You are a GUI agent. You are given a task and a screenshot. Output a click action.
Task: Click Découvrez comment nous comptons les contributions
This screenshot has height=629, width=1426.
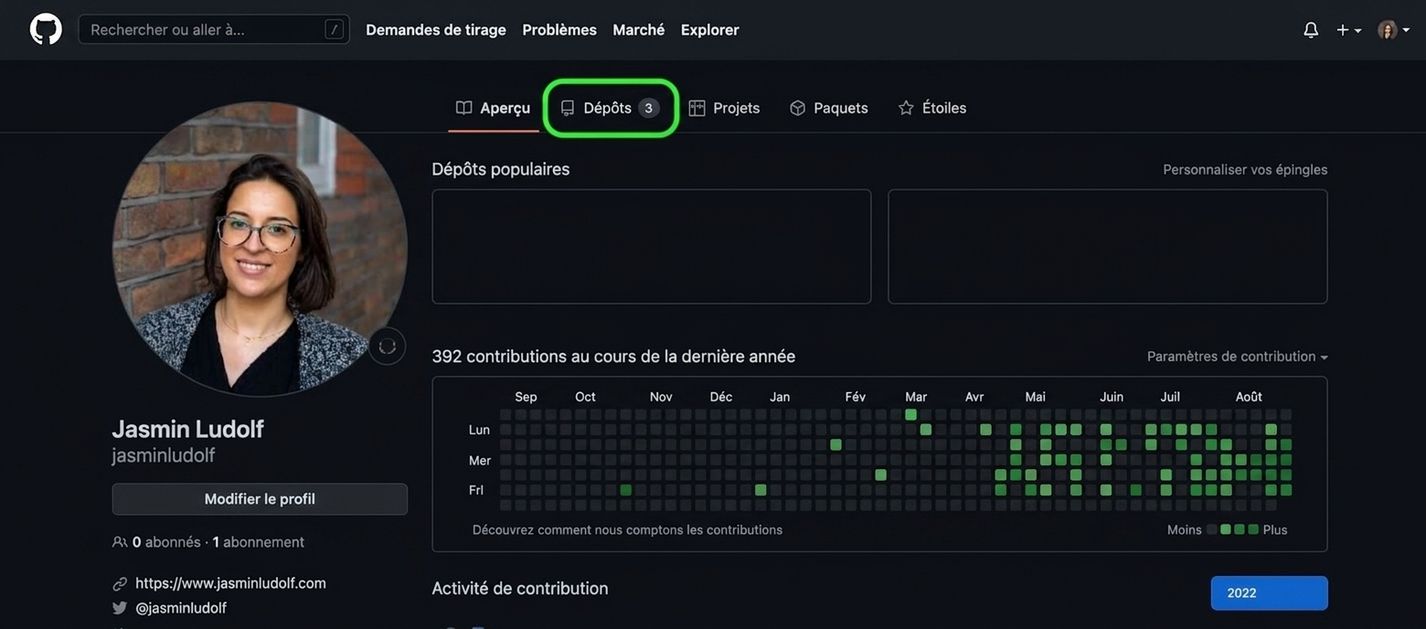click(627, 530)
